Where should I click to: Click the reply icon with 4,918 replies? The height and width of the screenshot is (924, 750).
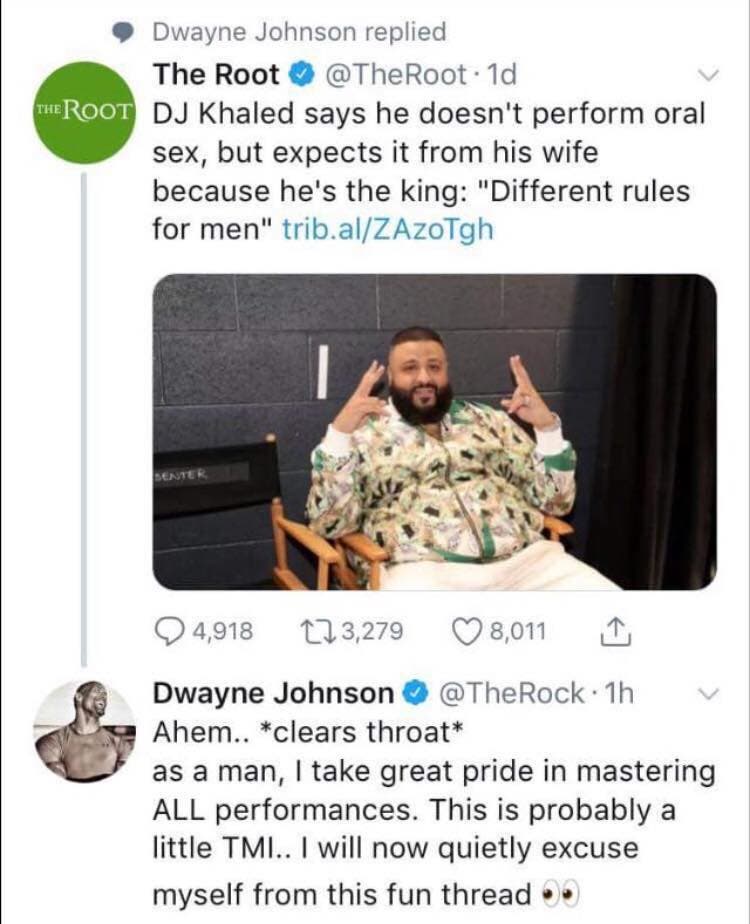(x=169, y=631)
